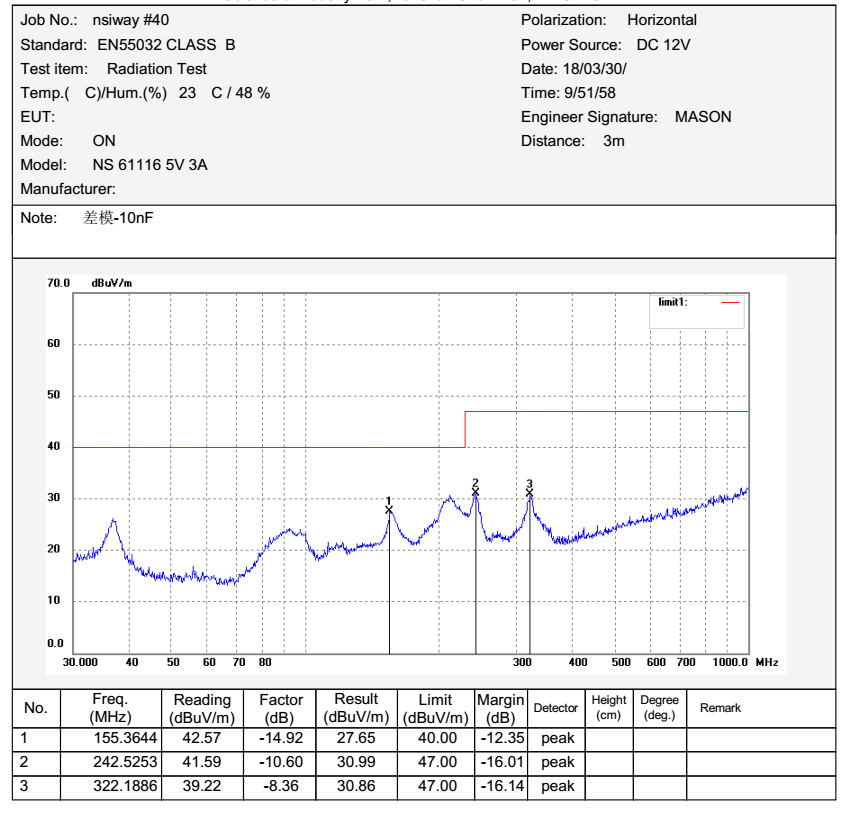Select the Factor (dB) column header
This screenshot has width=848, height=813.
[281, 708]
